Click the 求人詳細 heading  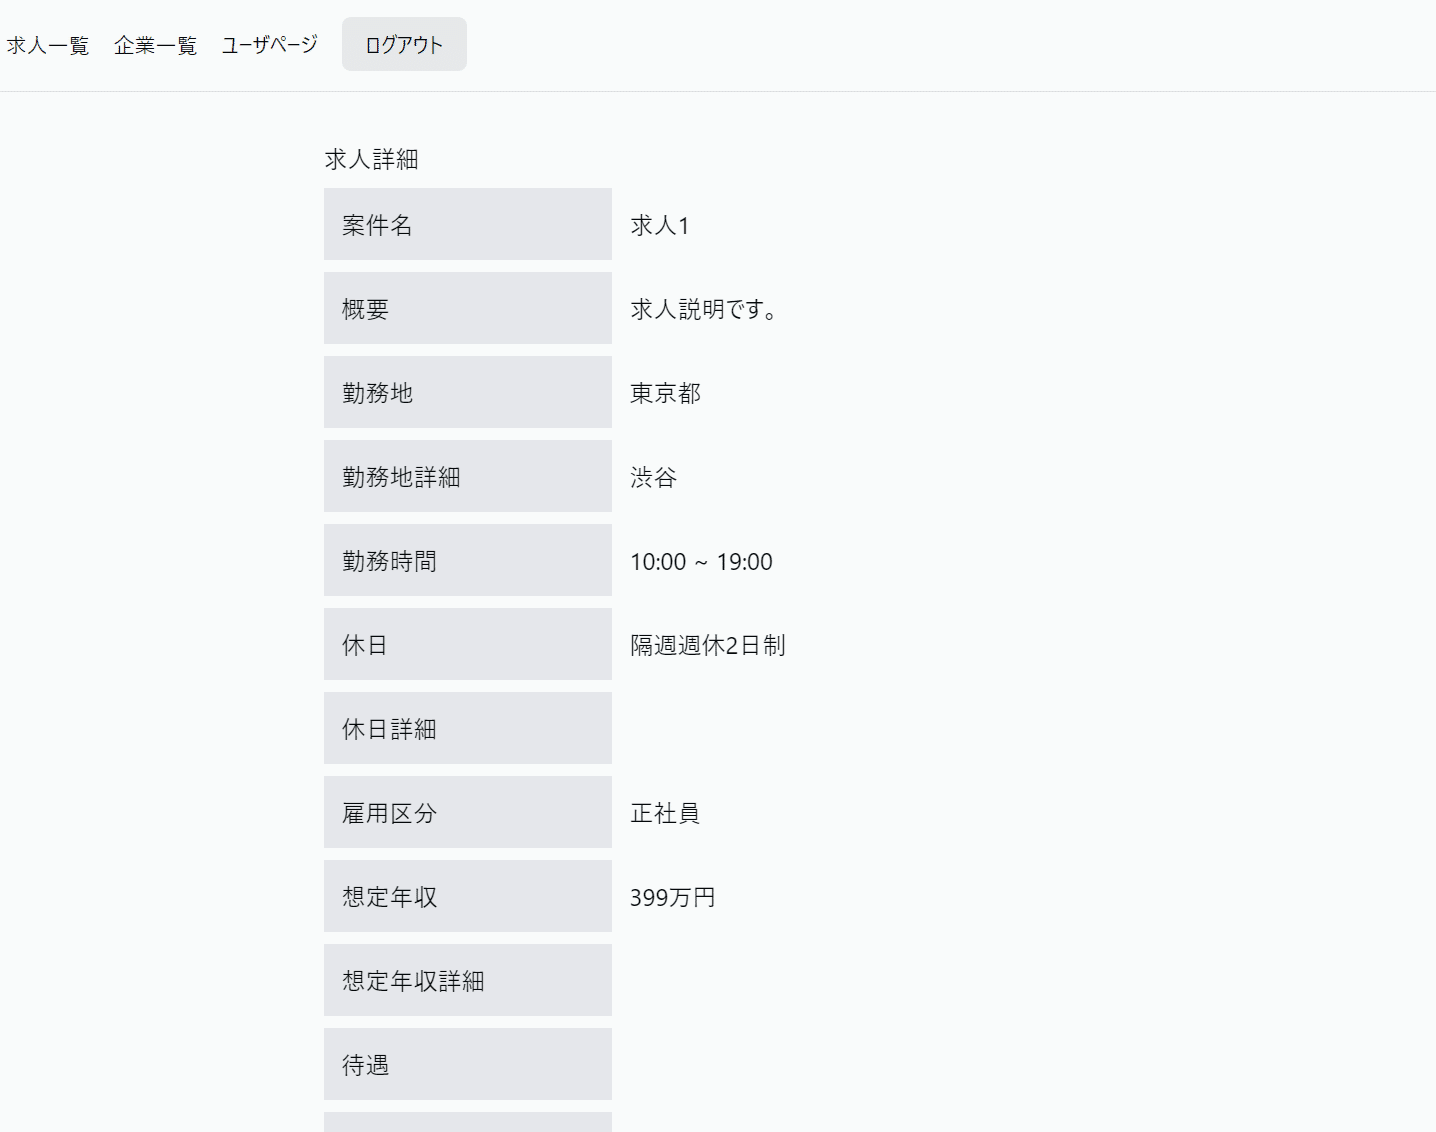(x=371, y=159)
